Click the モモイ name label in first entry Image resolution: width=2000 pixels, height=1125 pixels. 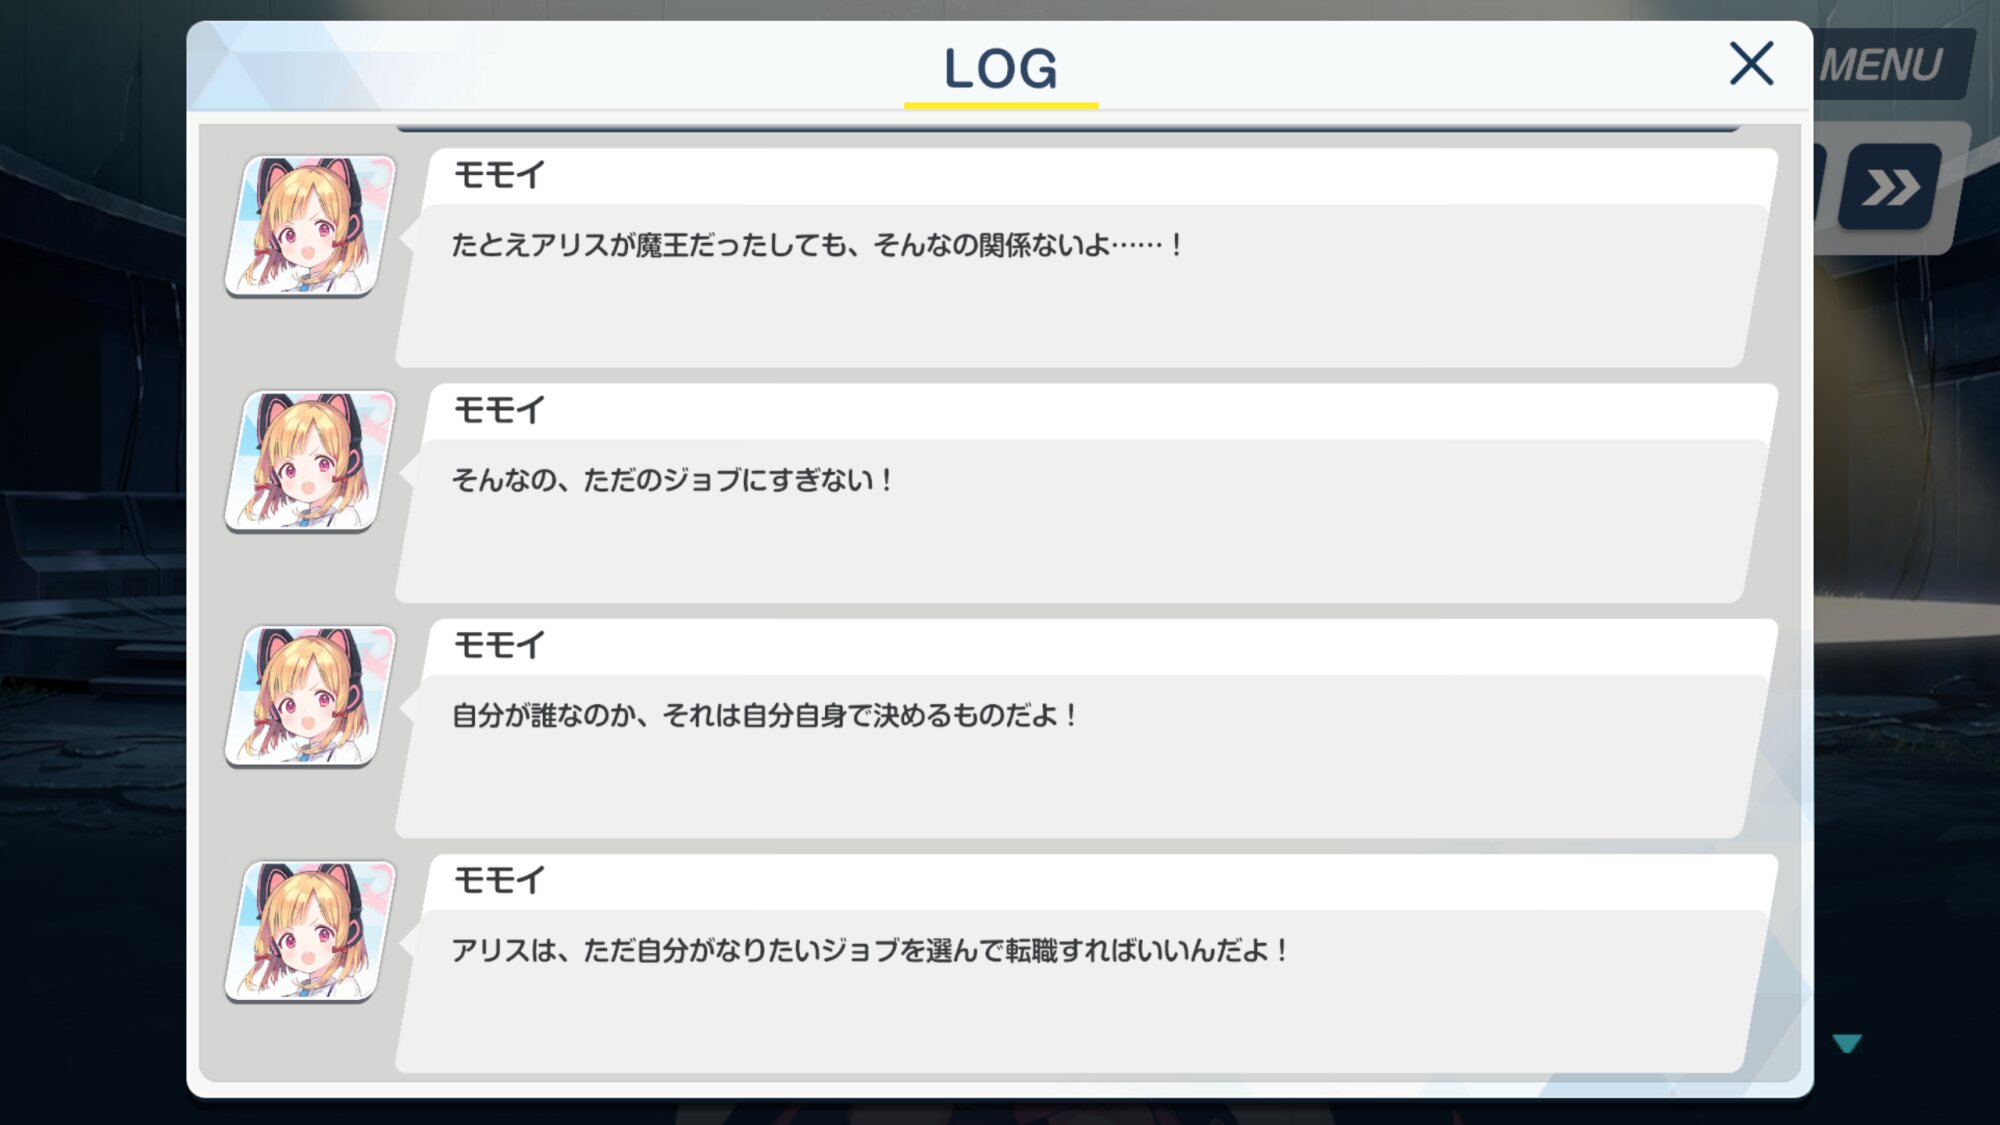pos(499,175)
